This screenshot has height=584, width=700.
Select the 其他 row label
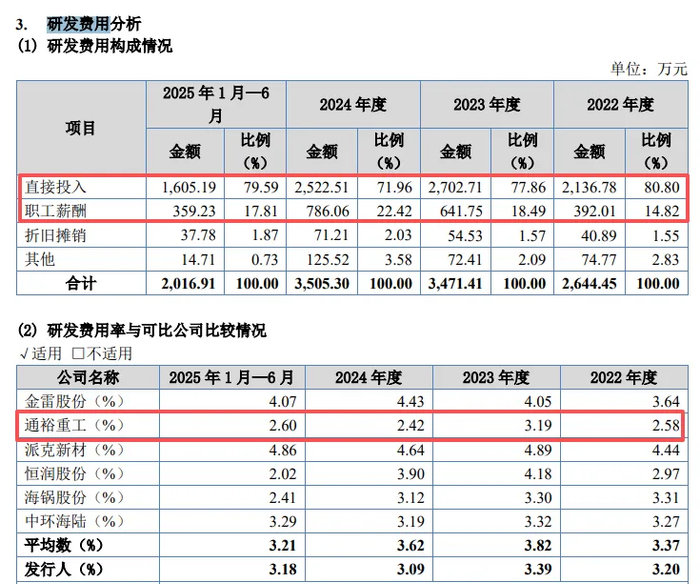40,259
